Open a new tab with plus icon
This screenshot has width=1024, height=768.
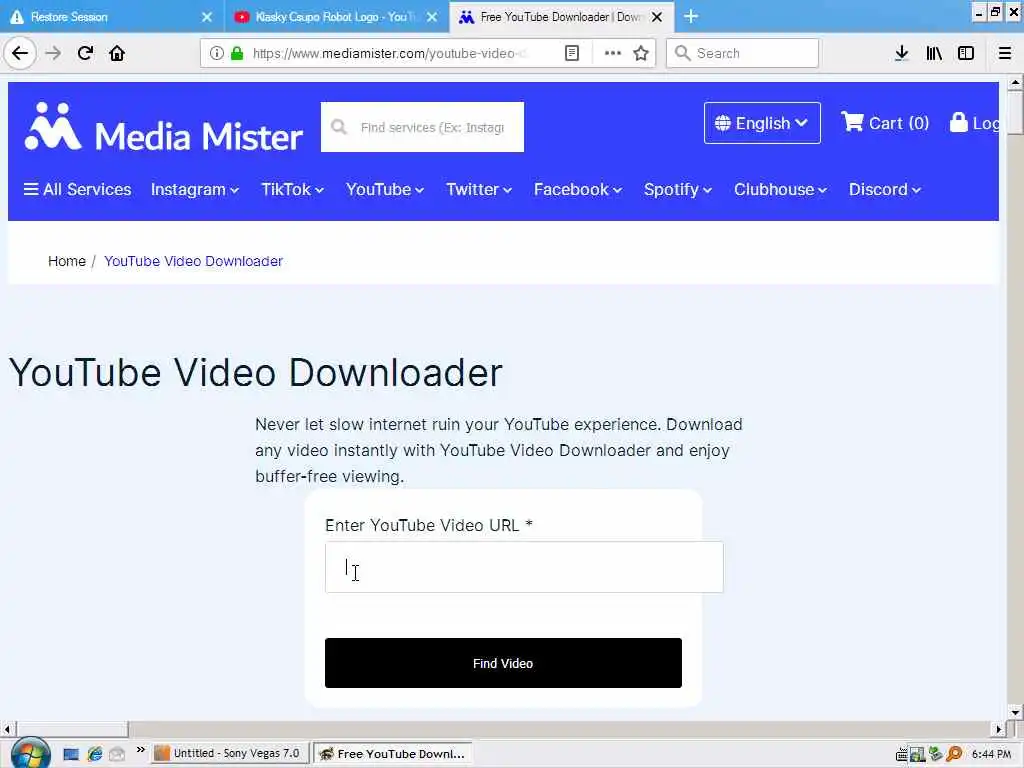[691, 16]
